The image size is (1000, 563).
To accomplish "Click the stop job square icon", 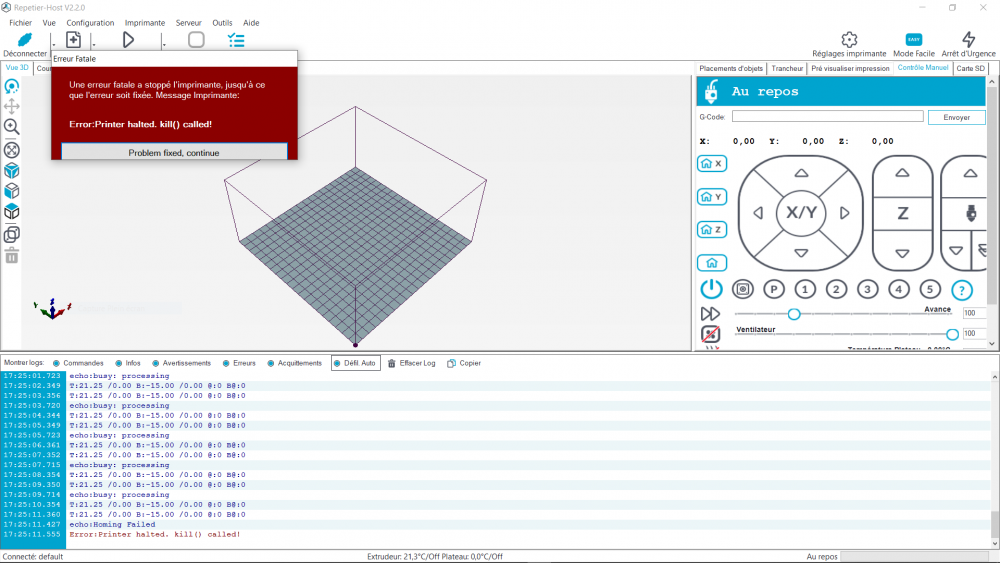I will [x=196, y=40].
